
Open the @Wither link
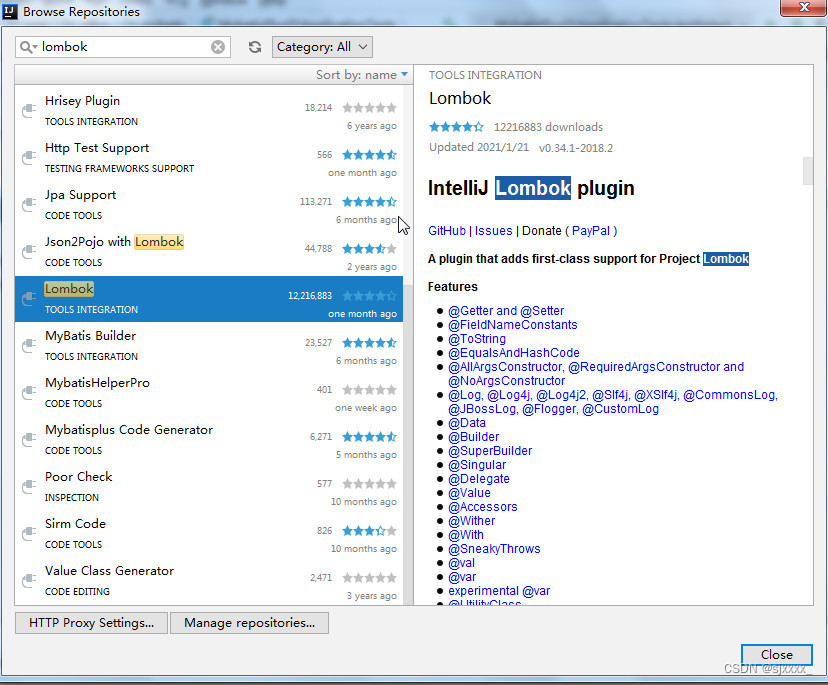pyautogui.click(x=472, y=521)
